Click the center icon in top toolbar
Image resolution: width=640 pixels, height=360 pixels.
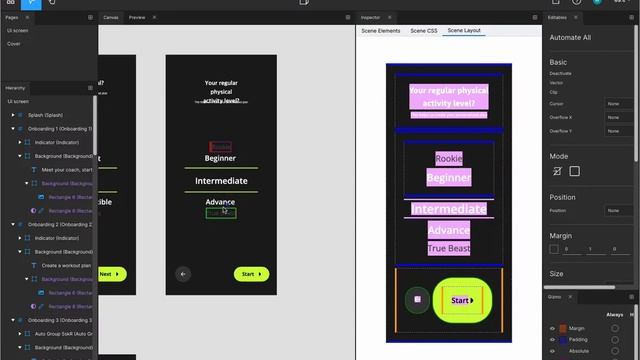click(304, 2)
